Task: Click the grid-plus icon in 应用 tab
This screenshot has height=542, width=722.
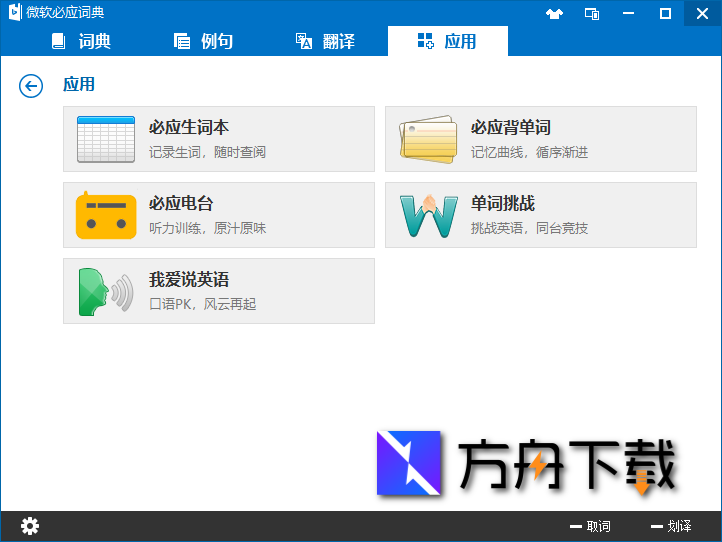Action: pyautogui.click(x=425, y=41)
